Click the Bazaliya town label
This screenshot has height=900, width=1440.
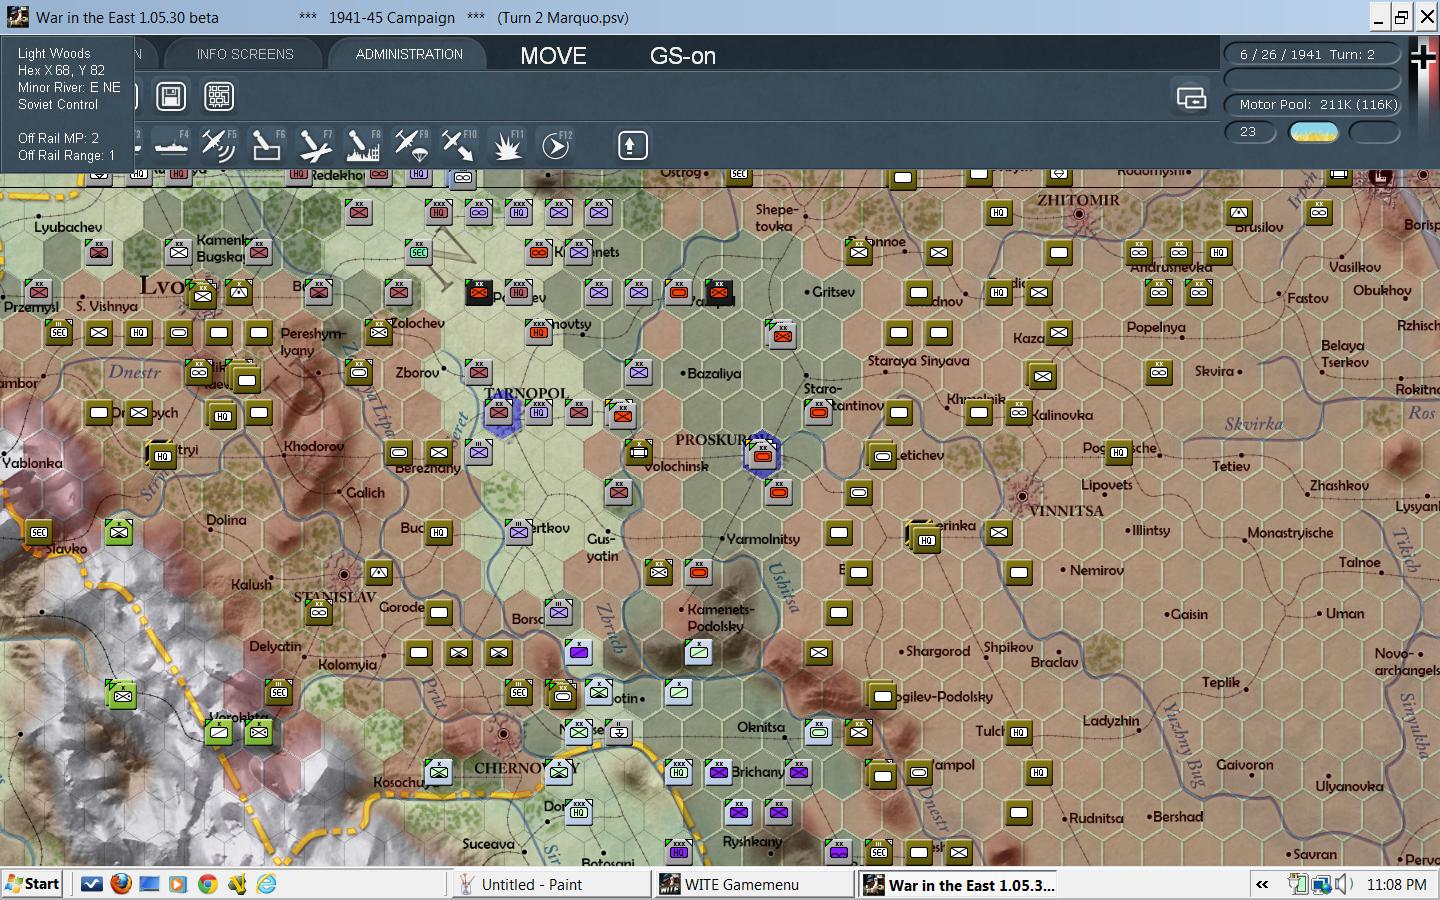(x=715, y=373)
